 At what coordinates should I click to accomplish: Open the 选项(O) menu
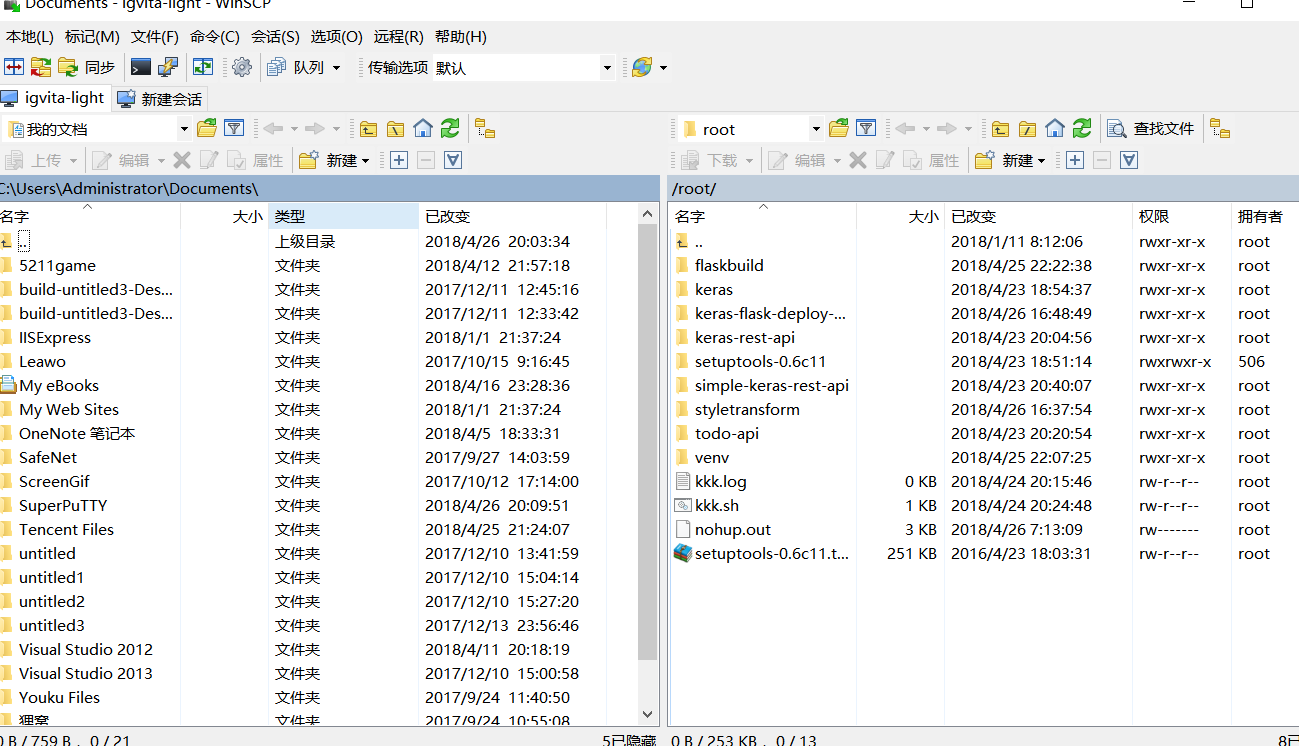click(x=337, y=37)
